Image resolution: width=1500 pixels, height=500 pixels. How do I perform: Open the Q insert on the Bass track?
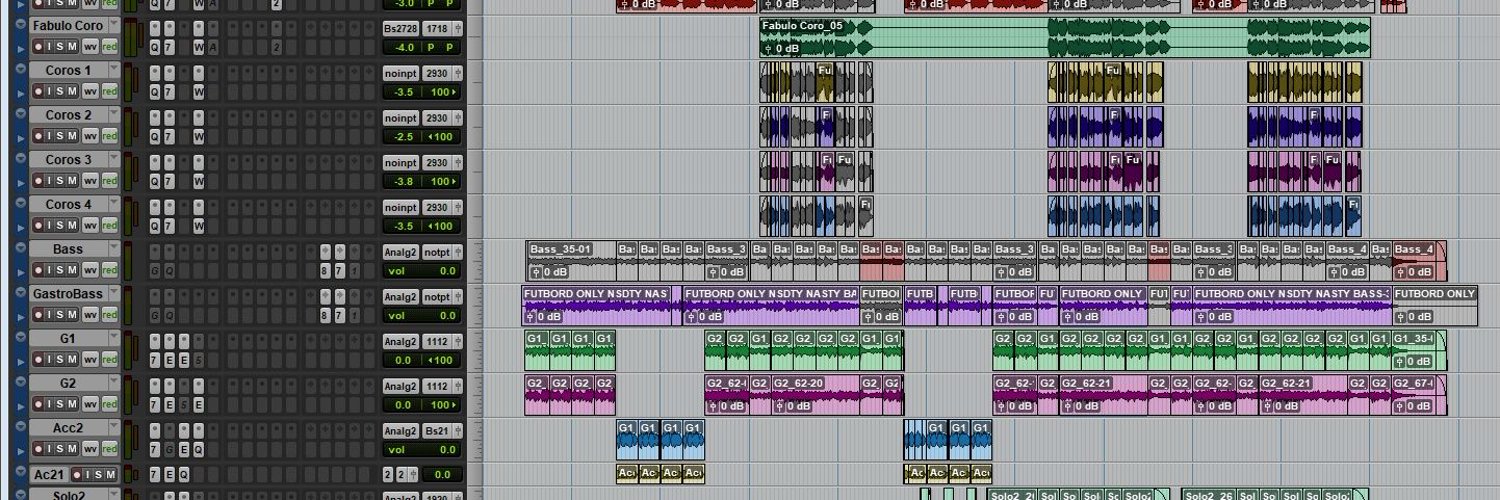(170, 271)
